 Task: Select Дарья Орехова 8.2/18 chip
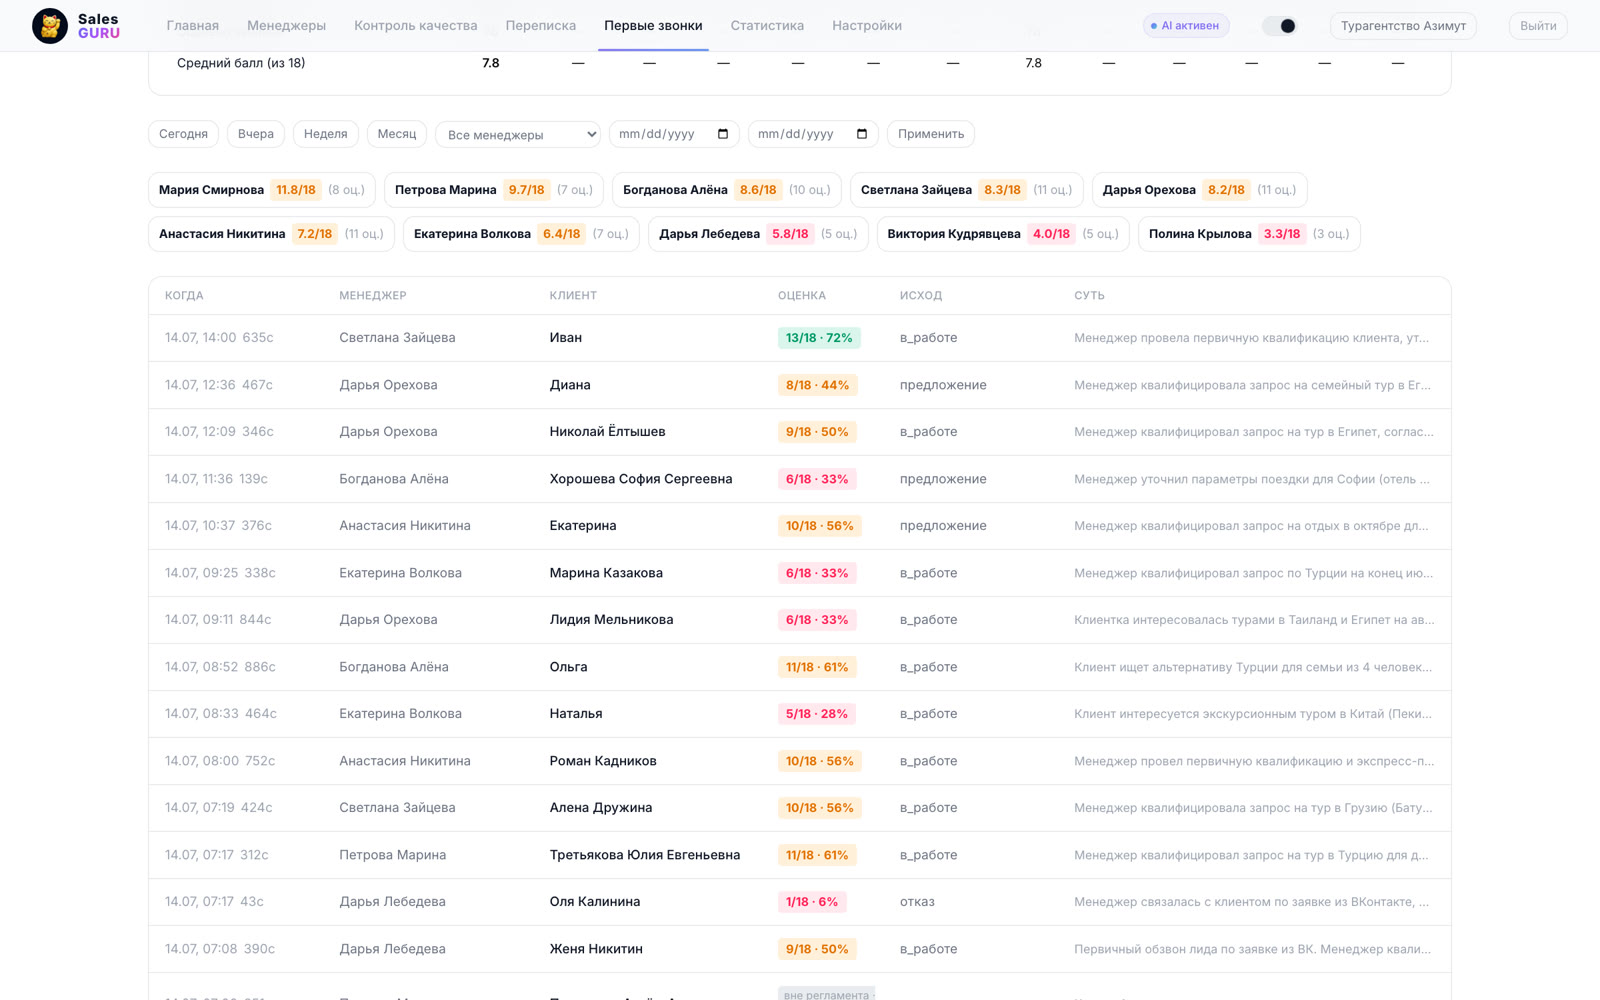point(1199,190)
